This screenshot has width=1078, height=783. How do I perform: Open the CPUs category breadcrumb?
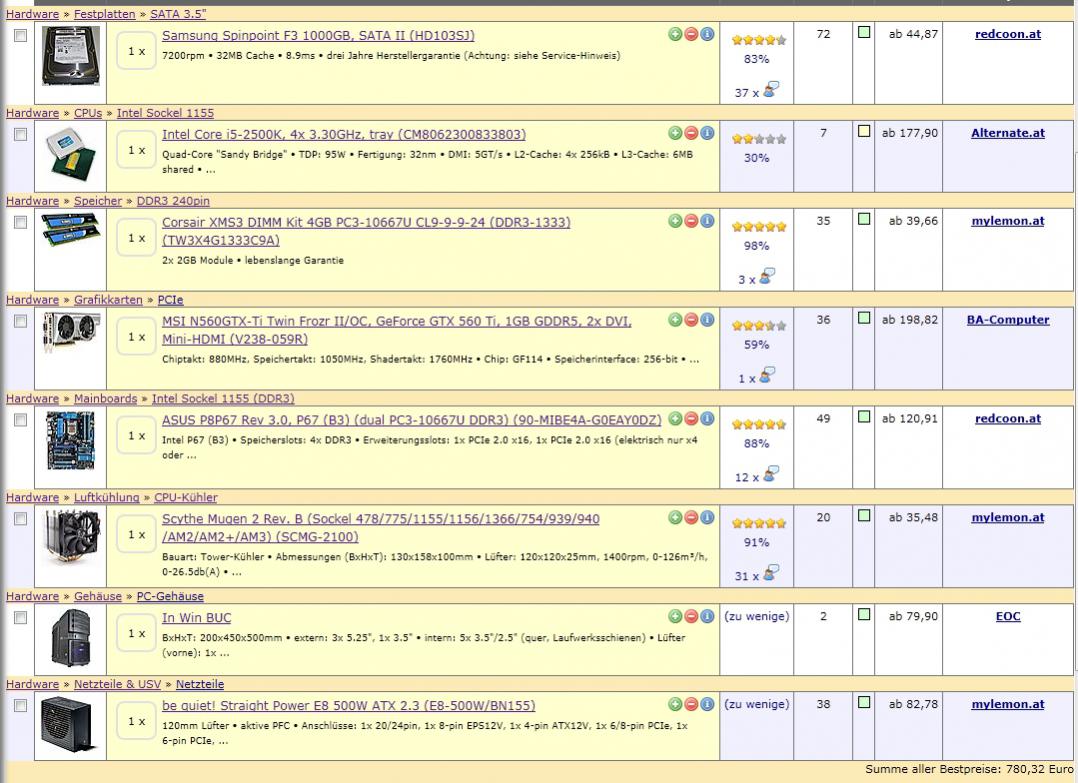coord(88,113)
